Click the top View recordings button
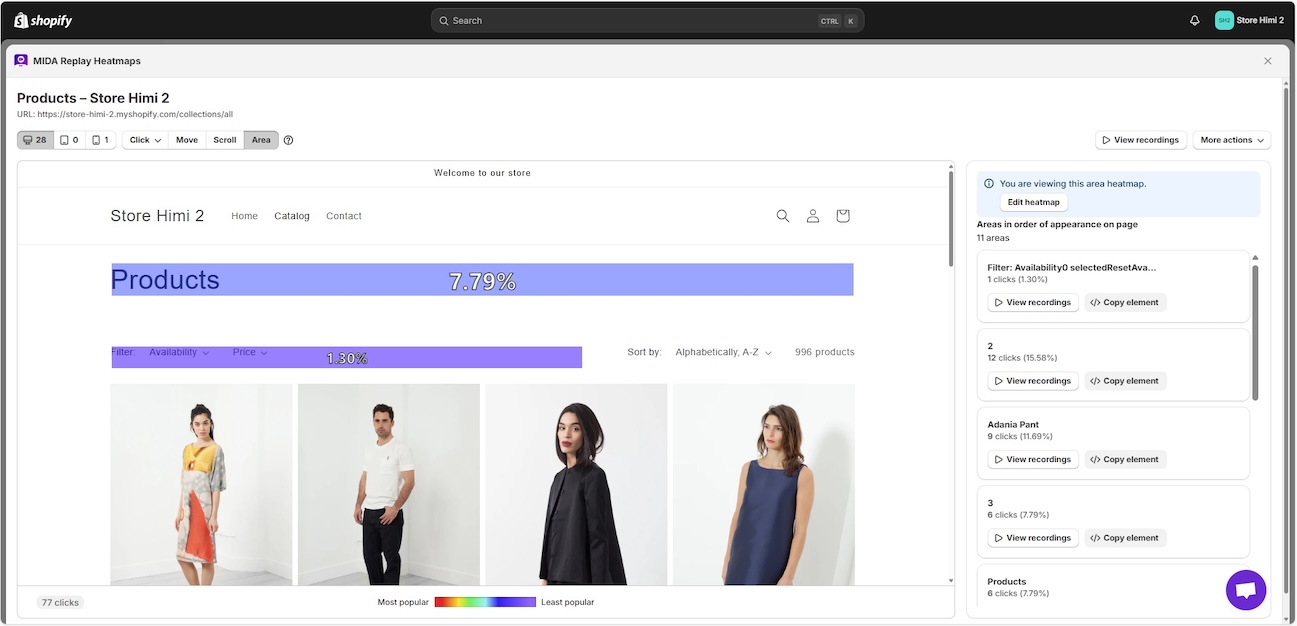The width and height of the screenshot is (1297, 626). pos(1140,140)
